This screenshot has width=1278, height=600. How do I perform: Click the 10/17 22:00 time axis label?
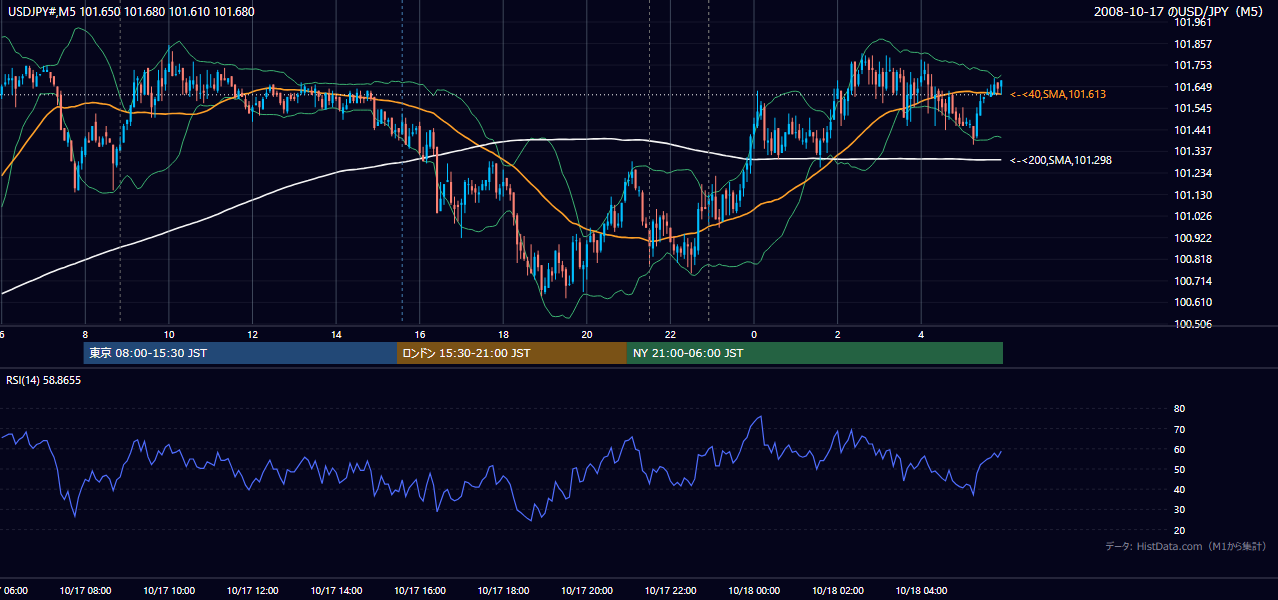tap(670, 590)
